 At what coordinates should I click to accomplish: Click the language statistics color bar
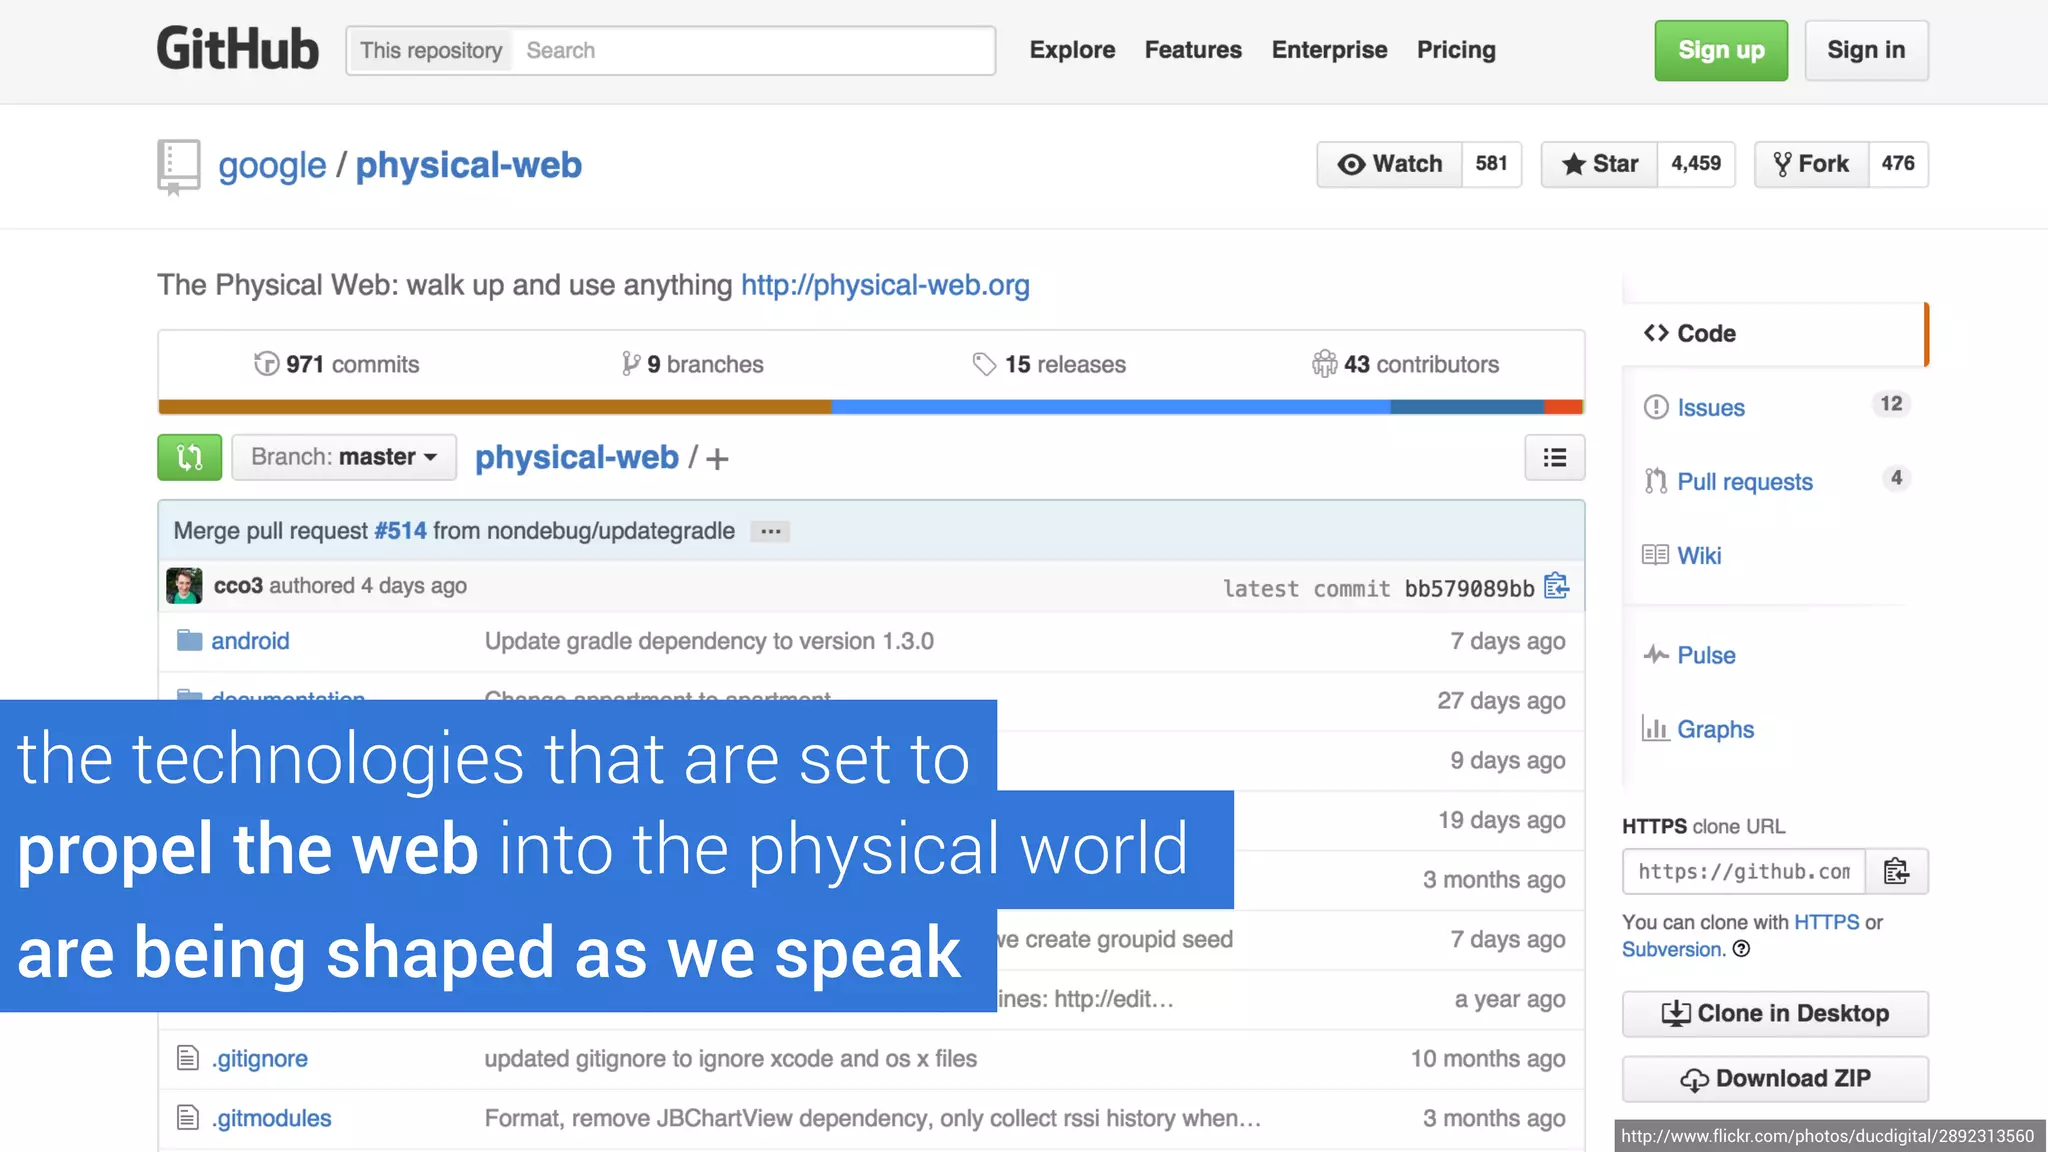(x=871, y=407)
